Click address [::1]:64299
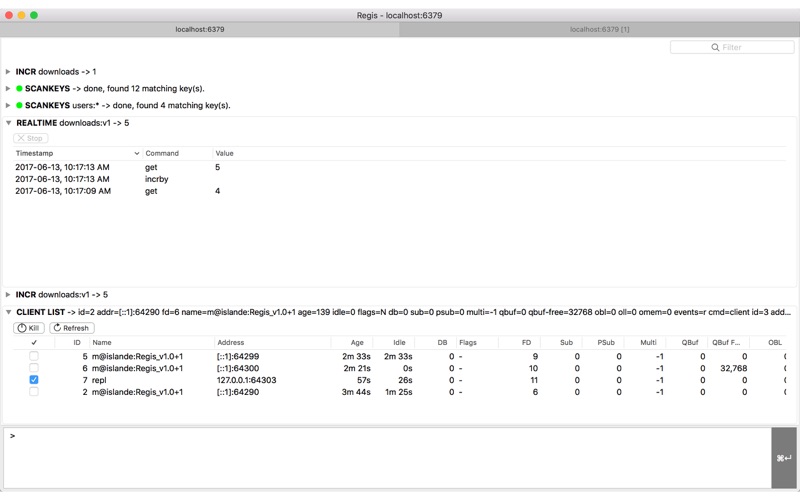The width and height of the screenshot is (800, 500). (x=238, y=357)
